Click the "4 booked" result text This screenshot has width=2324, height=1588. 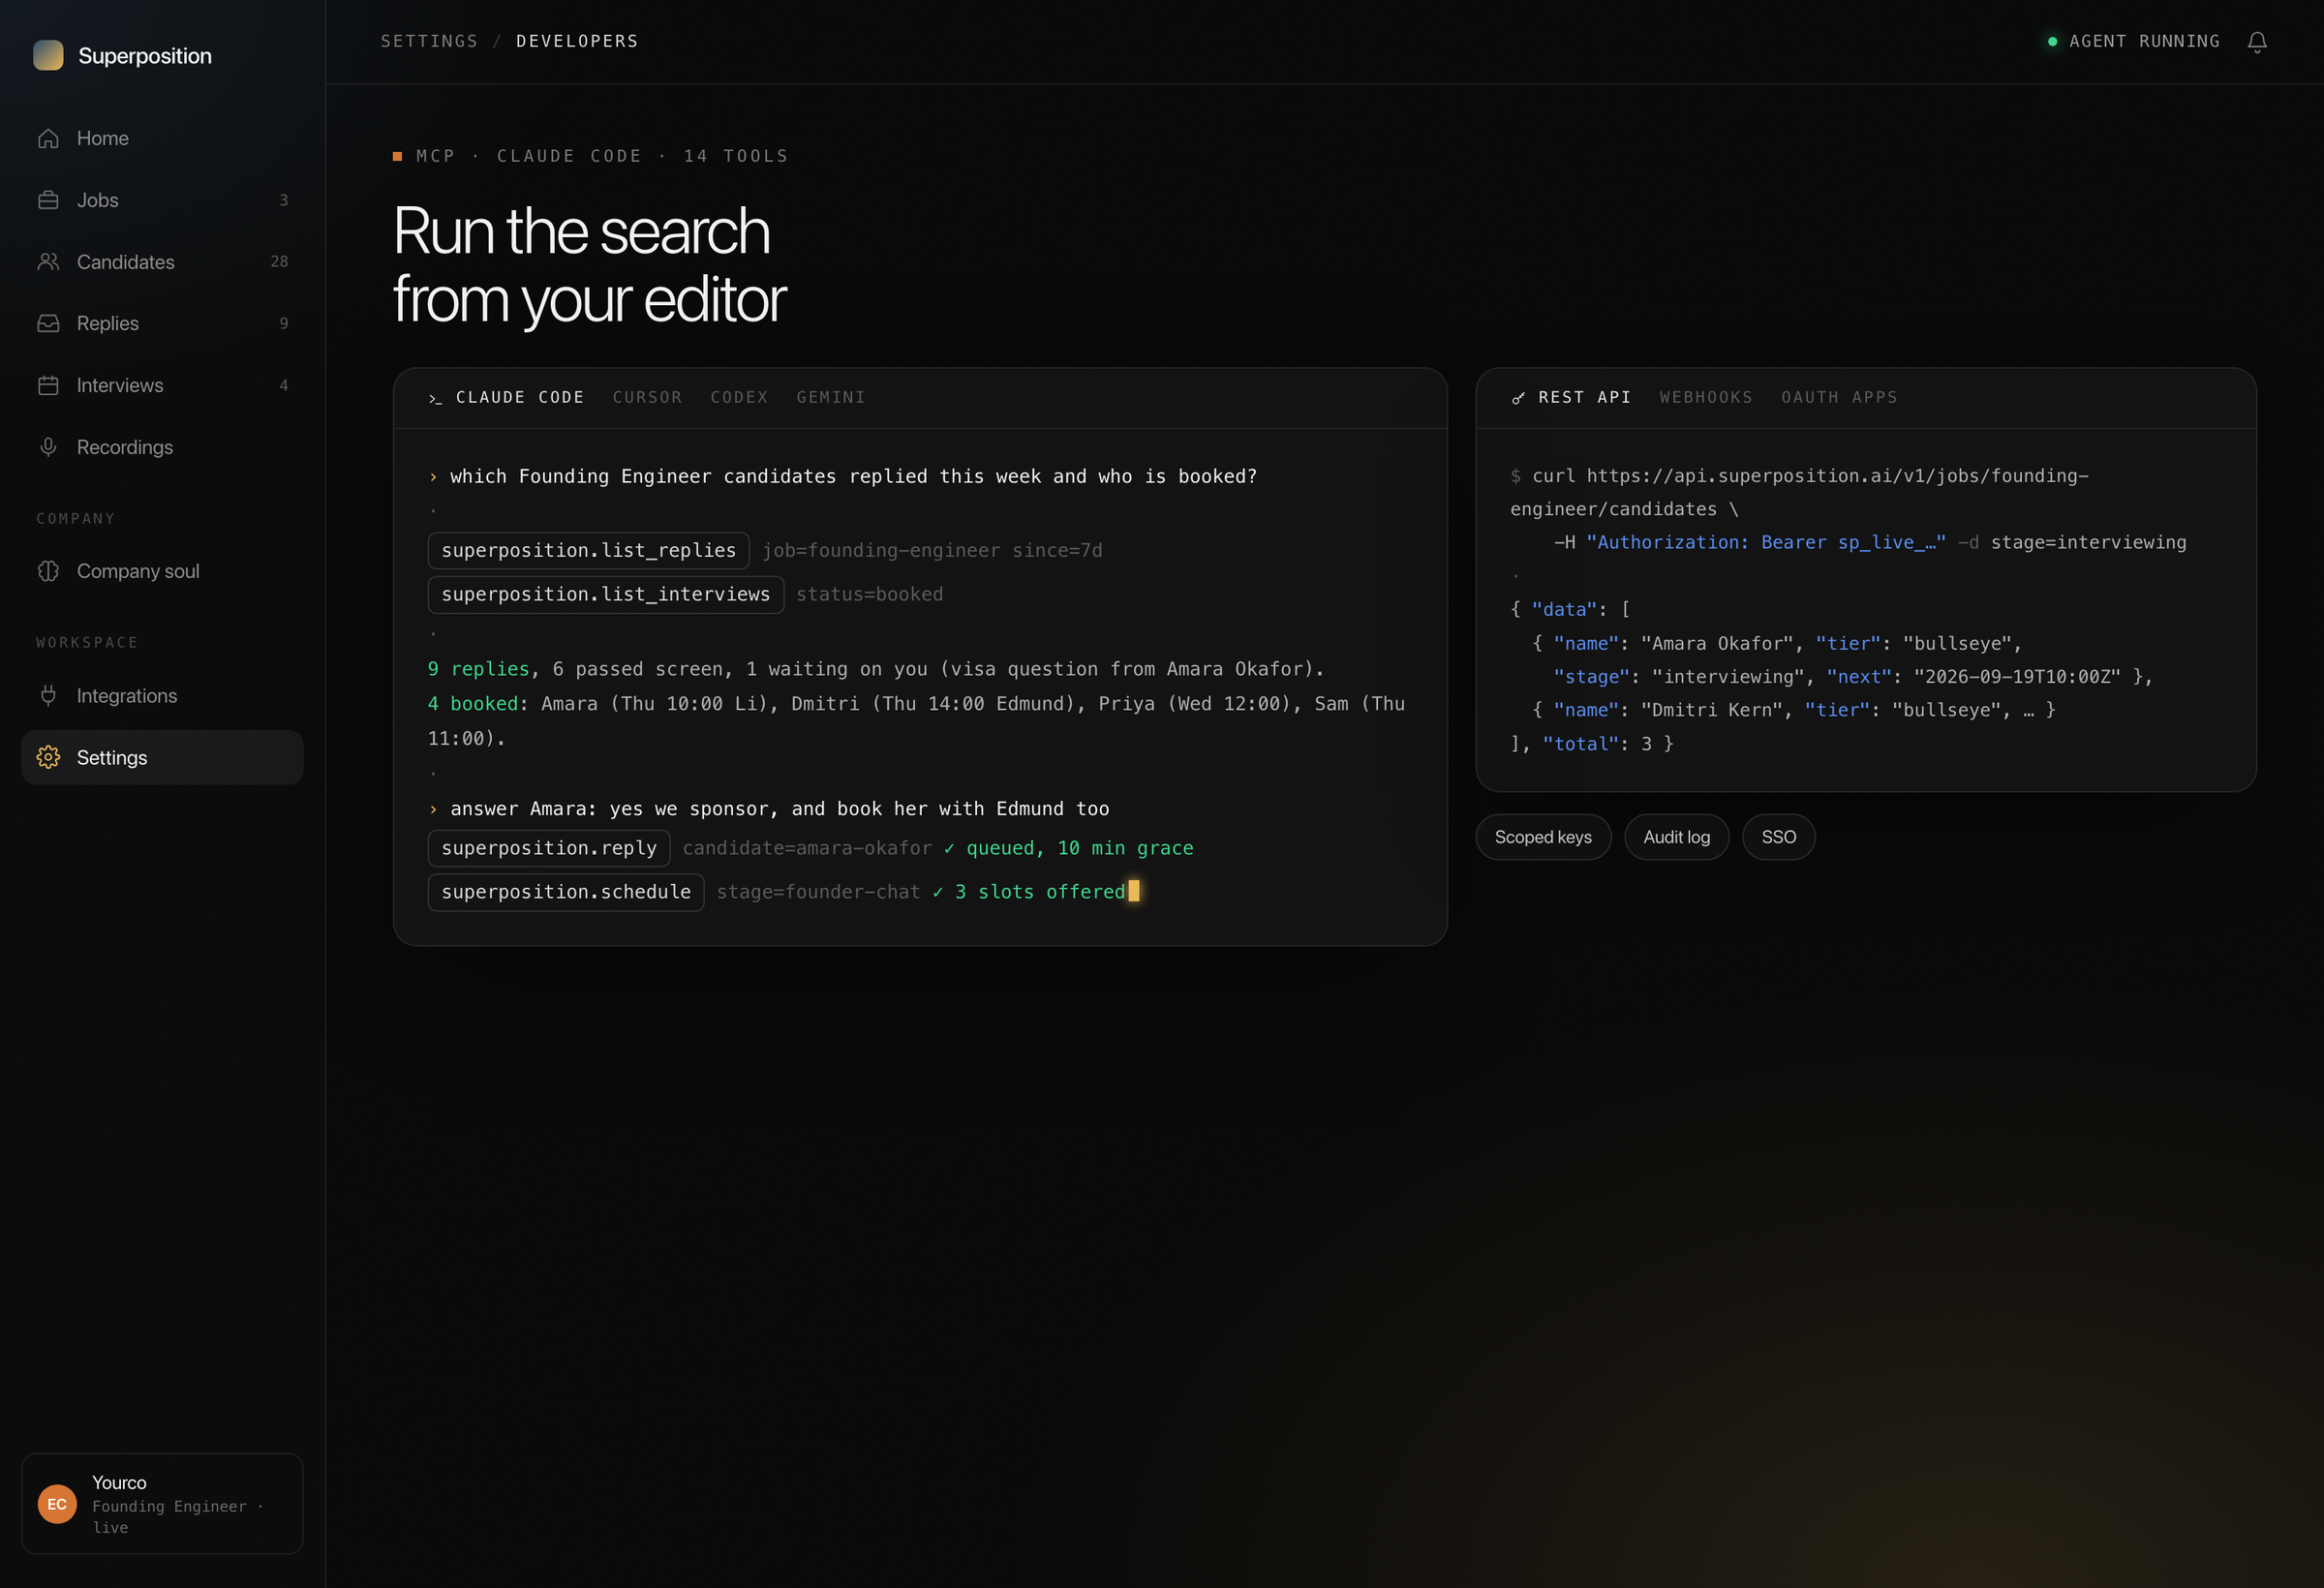[x=473, y=704]
